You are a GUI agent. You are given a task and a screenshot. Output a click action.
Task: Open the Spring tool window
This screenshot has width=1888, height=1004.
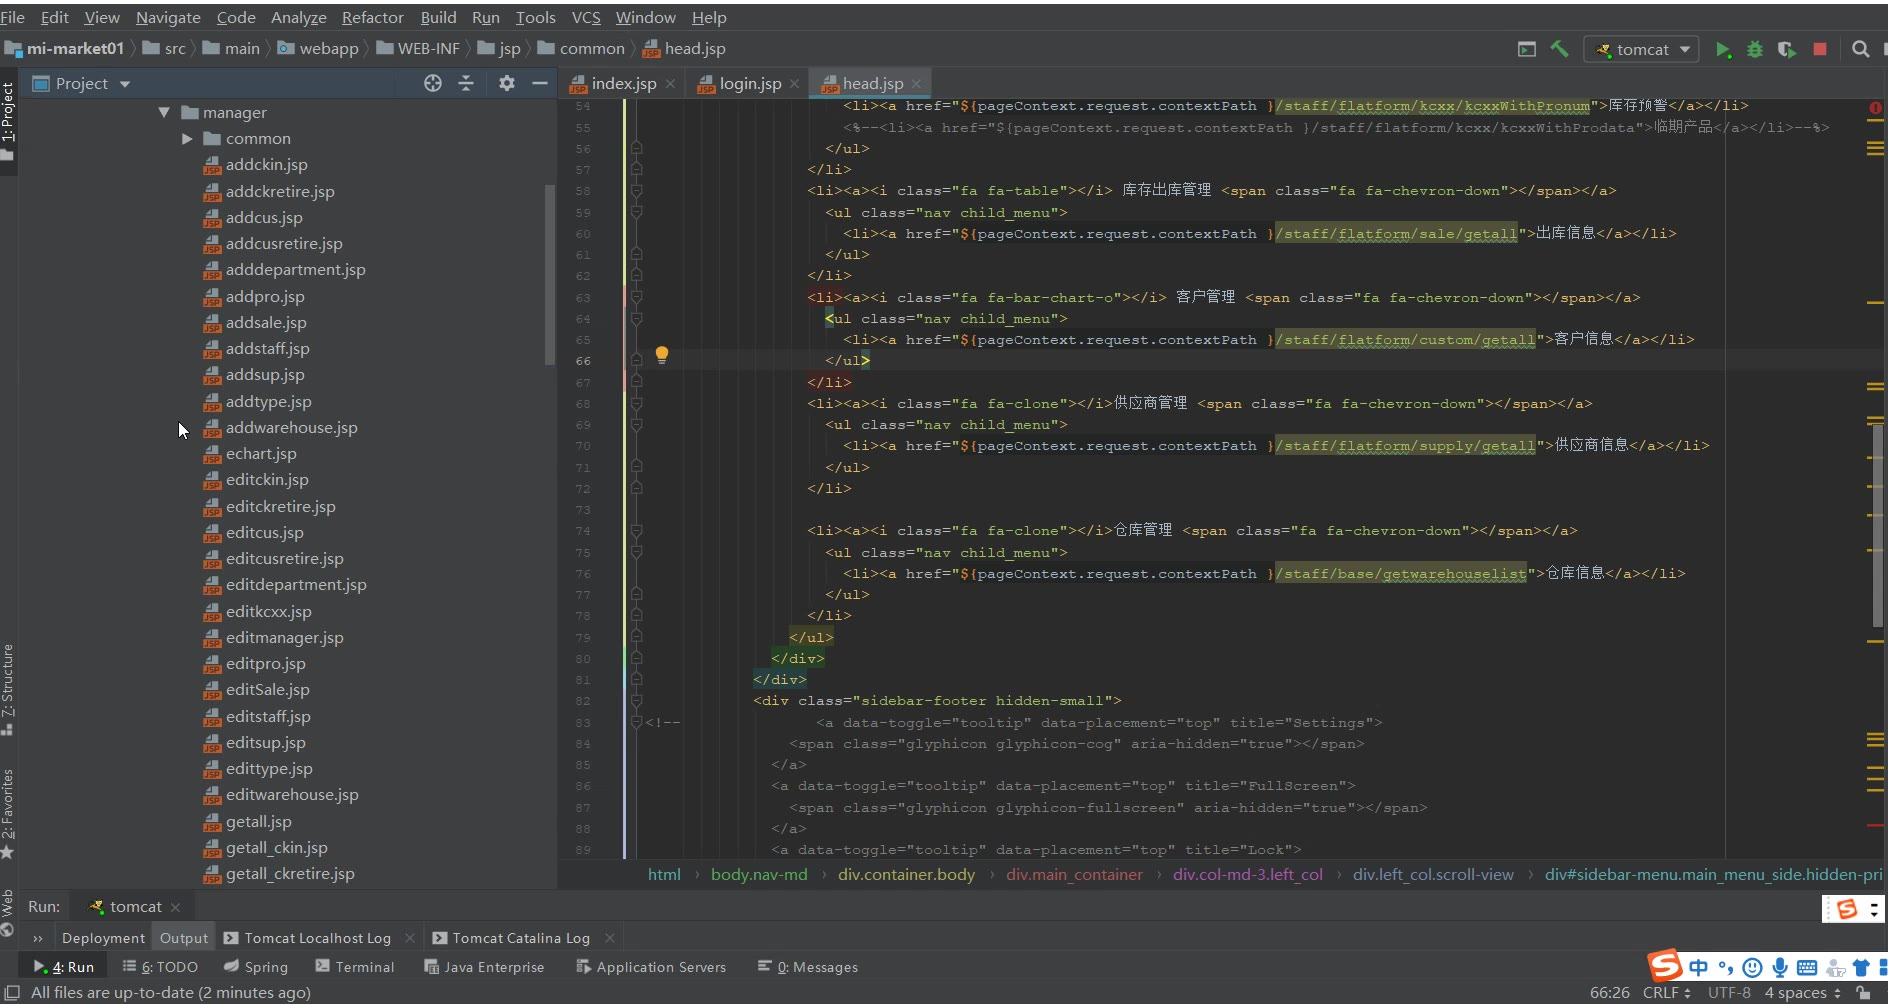coord(256,967)
